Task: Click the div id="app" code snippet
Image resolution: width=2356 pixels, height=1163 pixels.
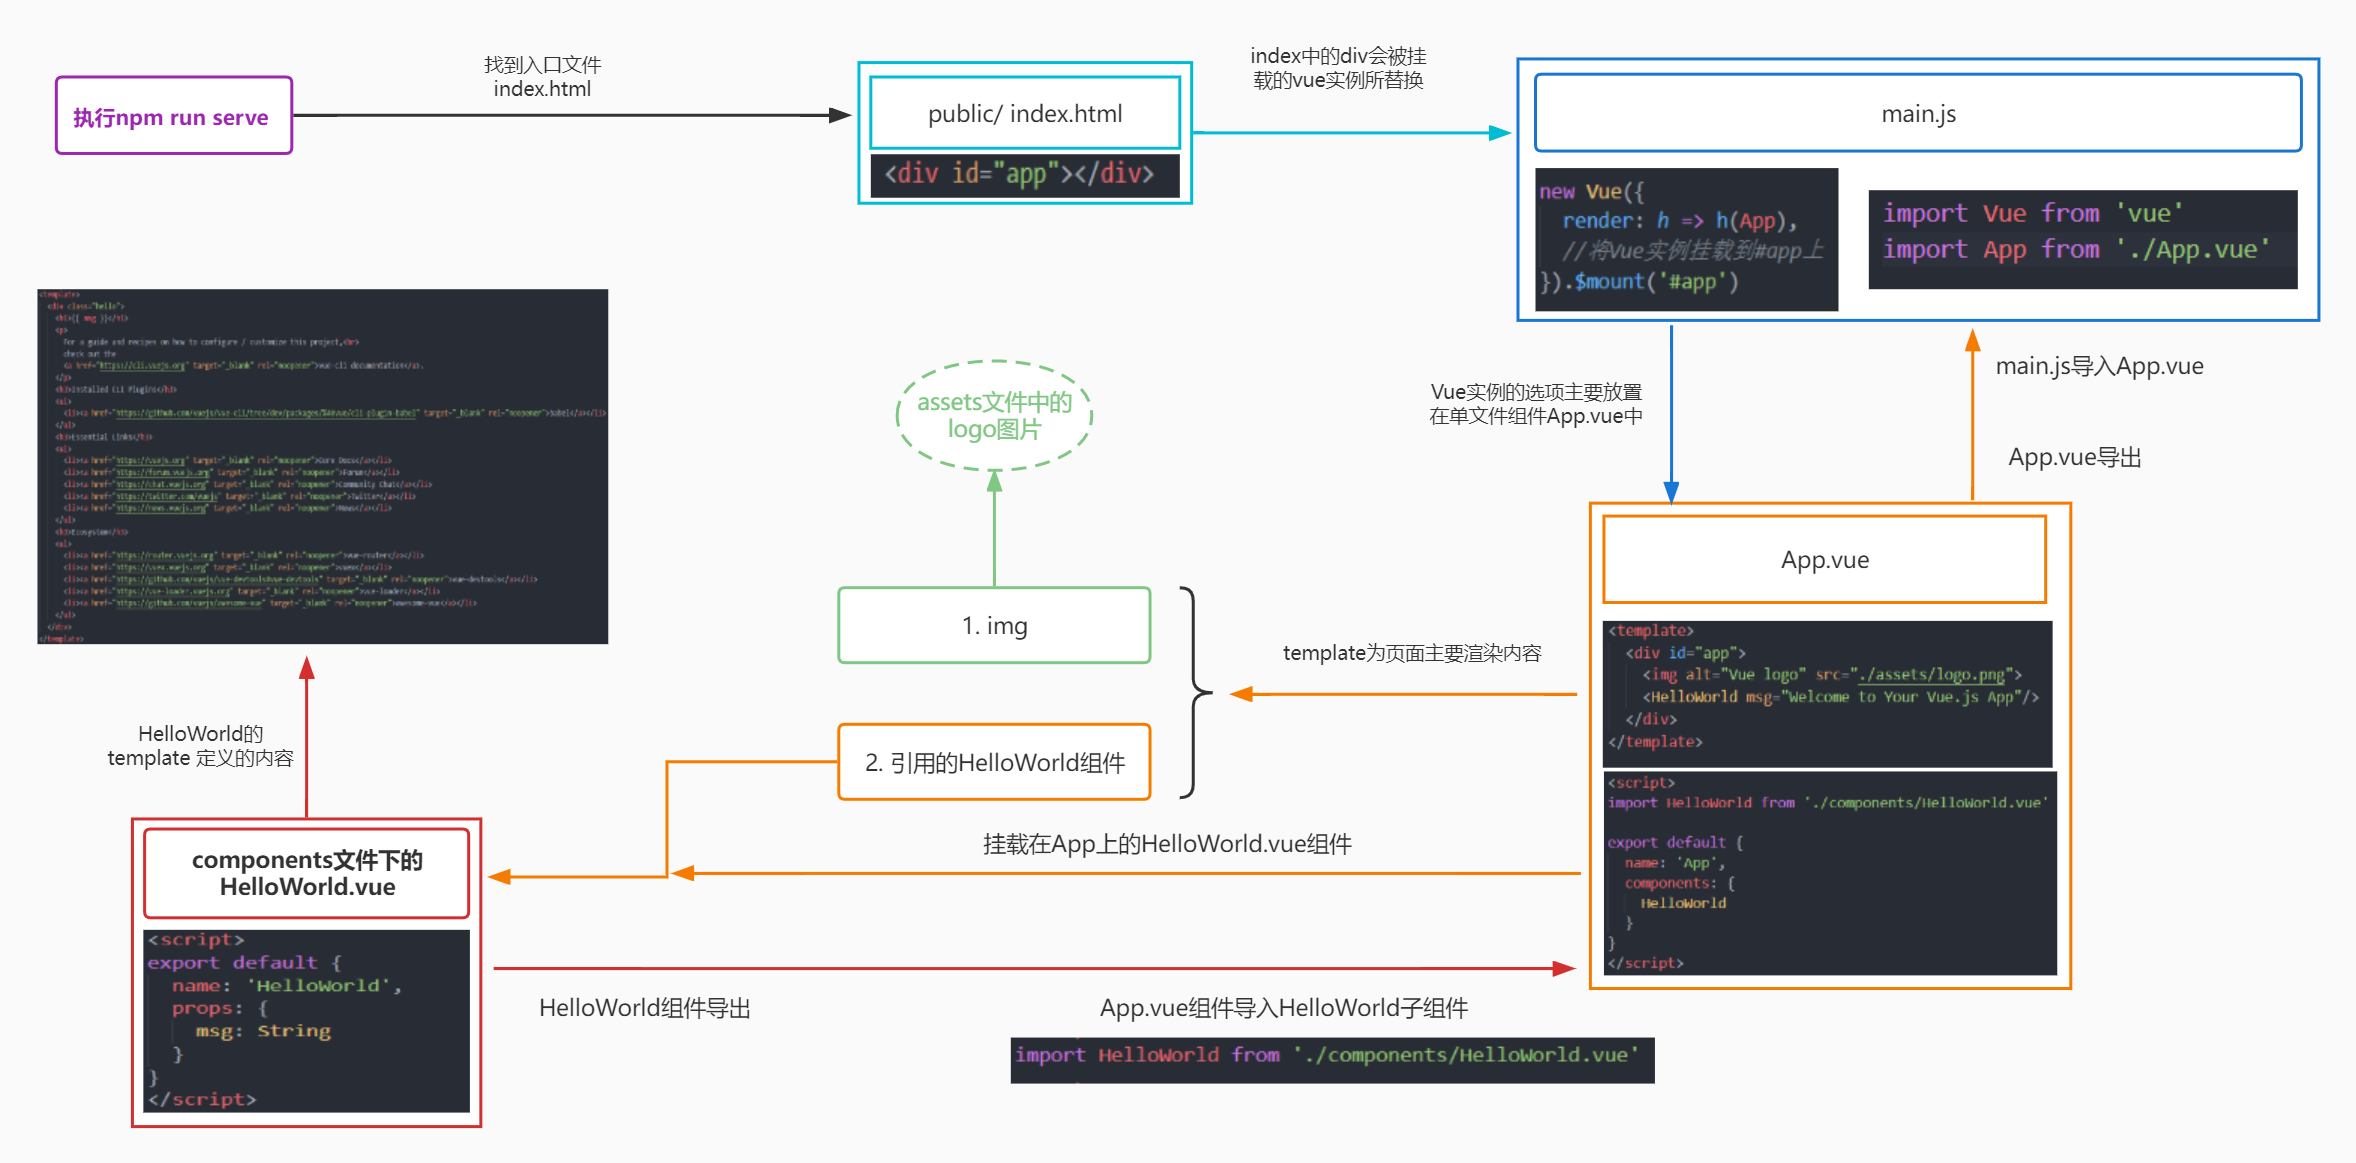Action: [1024, 174]
